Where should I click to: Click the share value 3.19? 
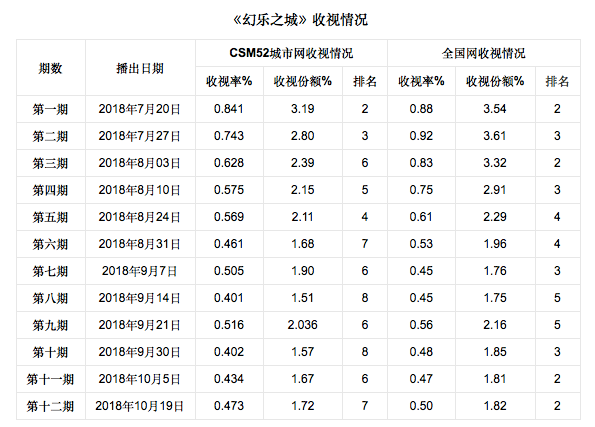pyautogui.click(x=302, y=109)
